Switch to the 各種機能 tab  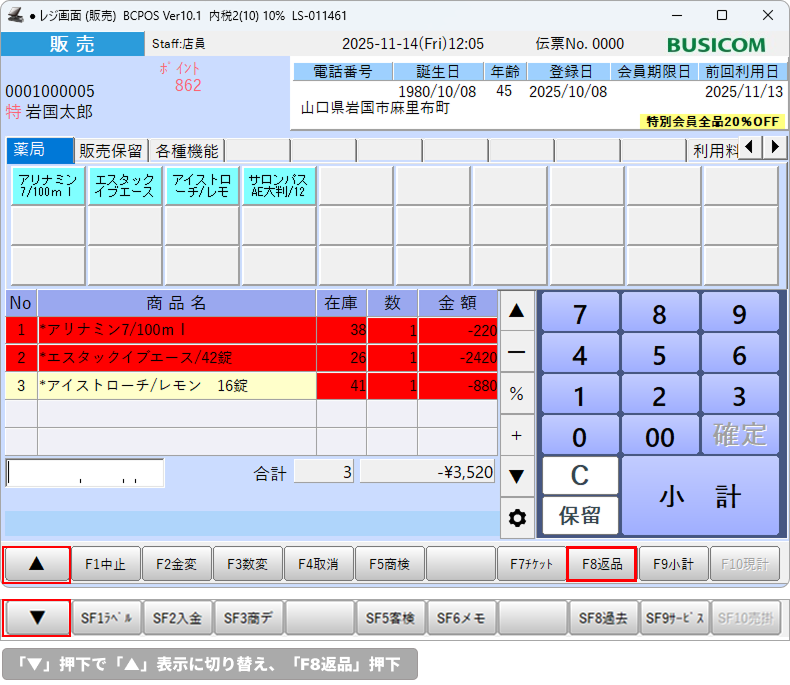186,151
